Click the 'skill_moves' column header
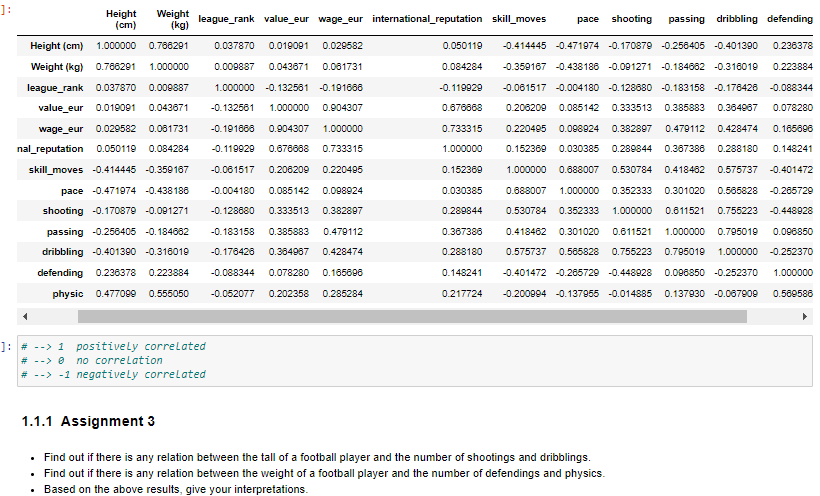This screenshot has height=496, width=820. (x=519, y=19)
